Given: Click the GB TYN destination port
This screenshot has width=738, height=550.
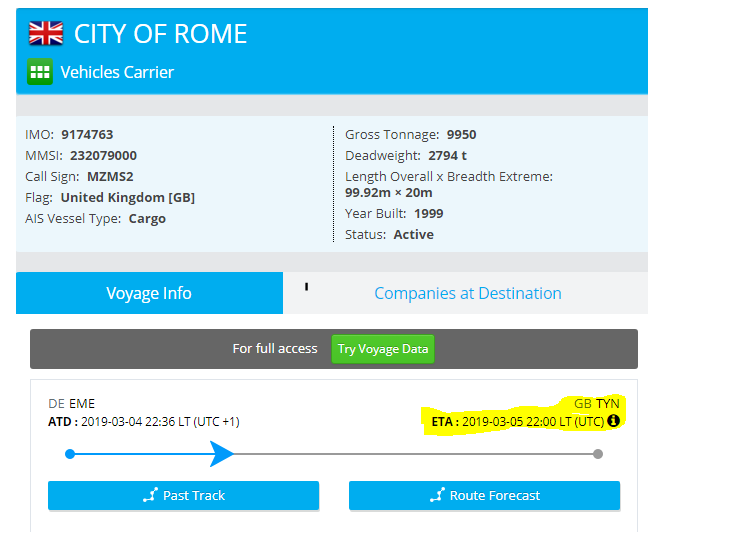Looking at the screenshot, I should click(x=597, y=404).
